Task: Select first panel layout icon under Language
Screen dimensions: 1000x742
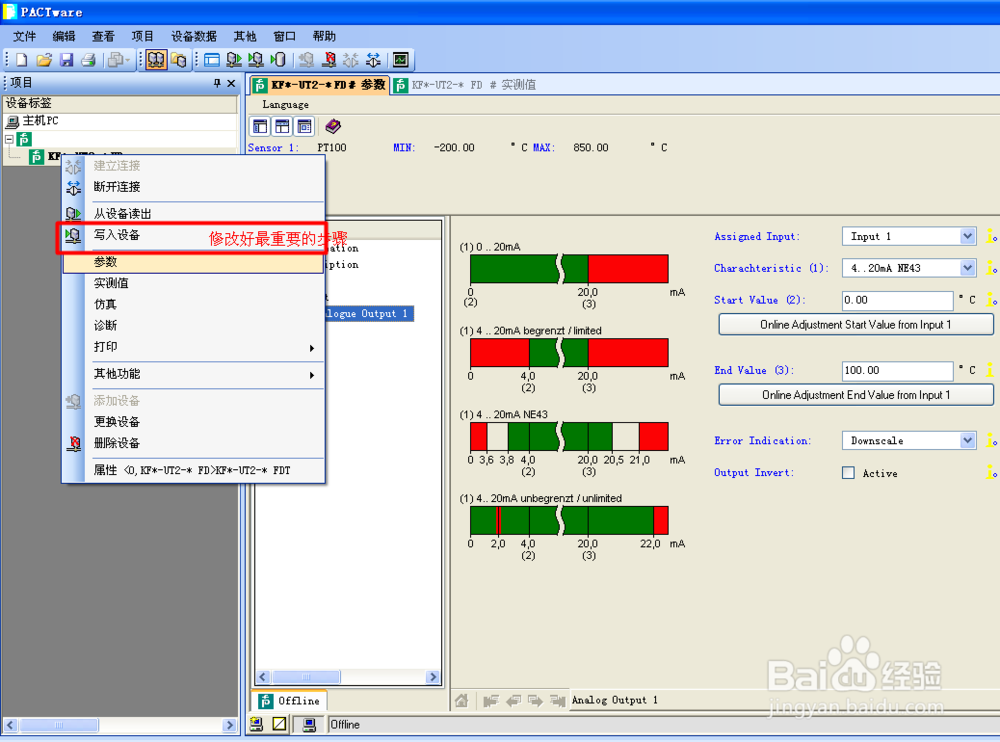Action: 260,126
